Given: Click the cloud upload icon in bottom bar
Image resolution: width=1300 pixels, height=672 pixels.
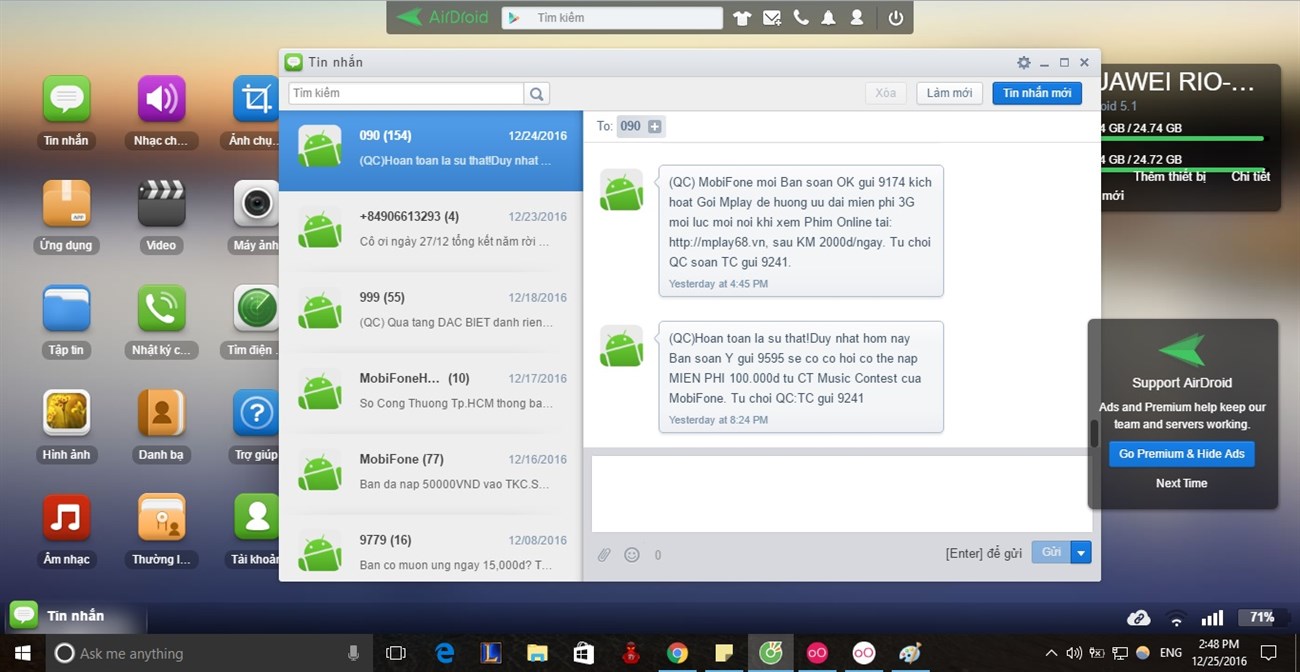Looking at the screenshot, I should [1138, 618].
